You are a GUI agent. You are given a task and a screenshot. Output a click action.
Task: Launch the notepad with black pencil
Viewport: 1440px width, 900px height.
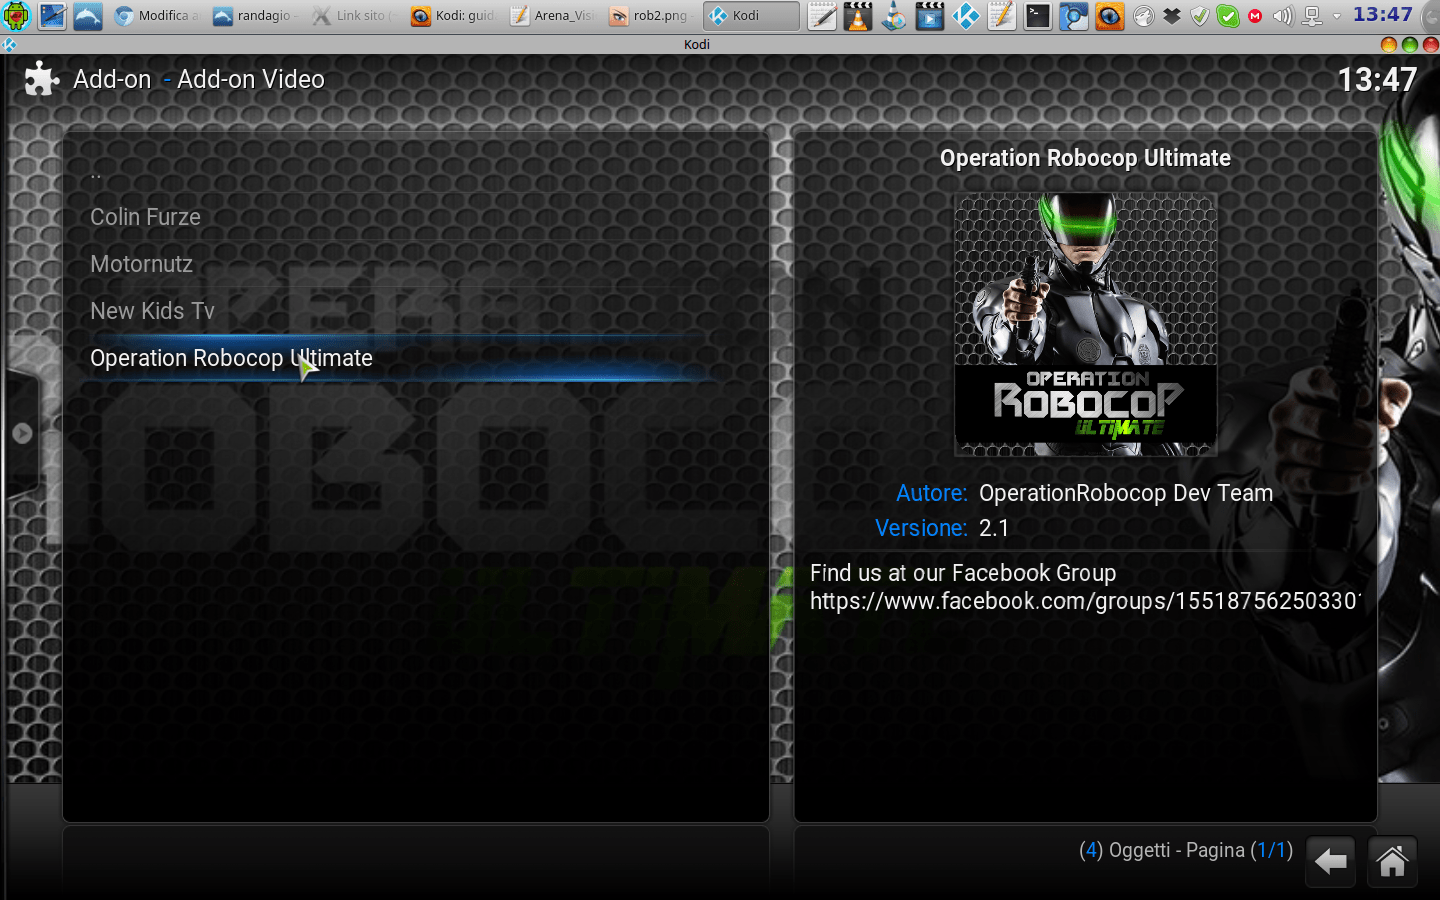(822, 16)
